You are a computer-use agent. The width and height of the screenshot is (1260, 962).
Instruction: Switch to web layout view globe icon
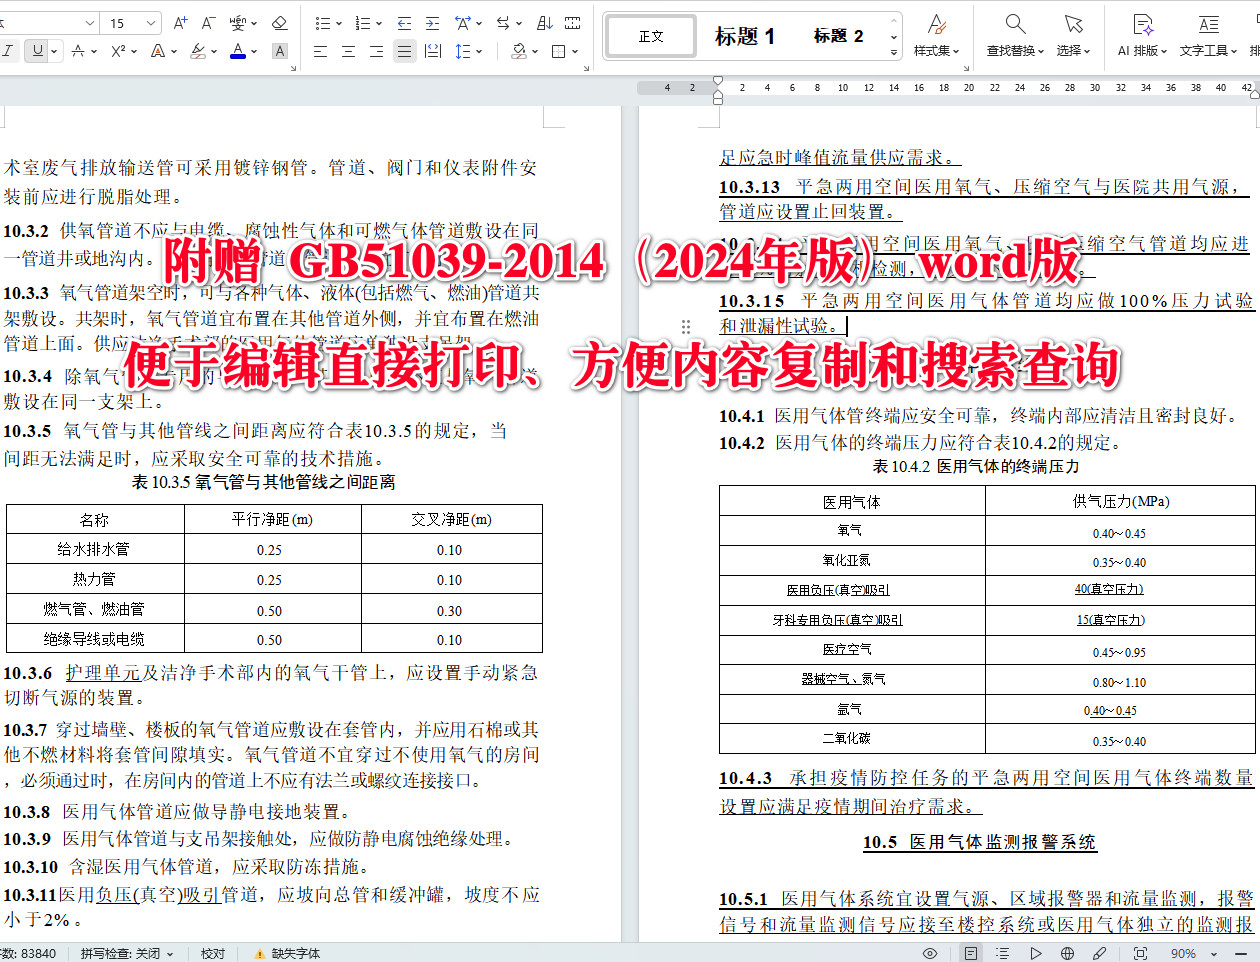[x=1067, y=954]
